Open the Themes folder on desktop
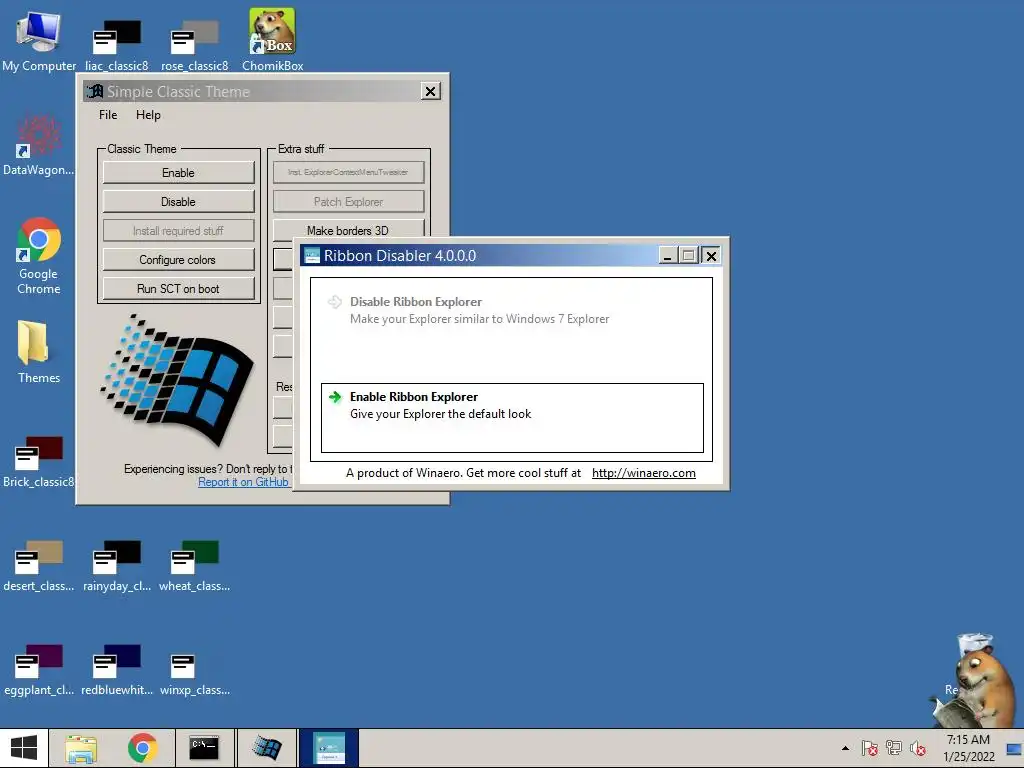 38,351
